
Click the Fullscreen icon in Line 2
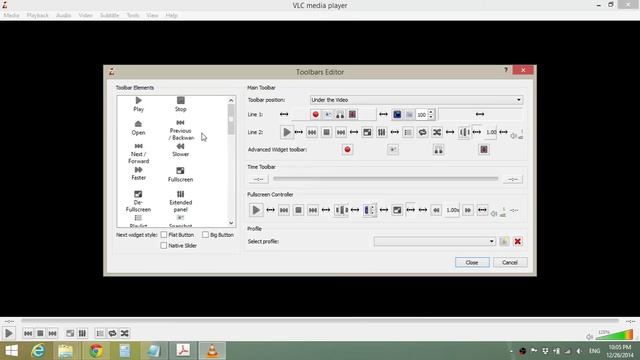367,132
